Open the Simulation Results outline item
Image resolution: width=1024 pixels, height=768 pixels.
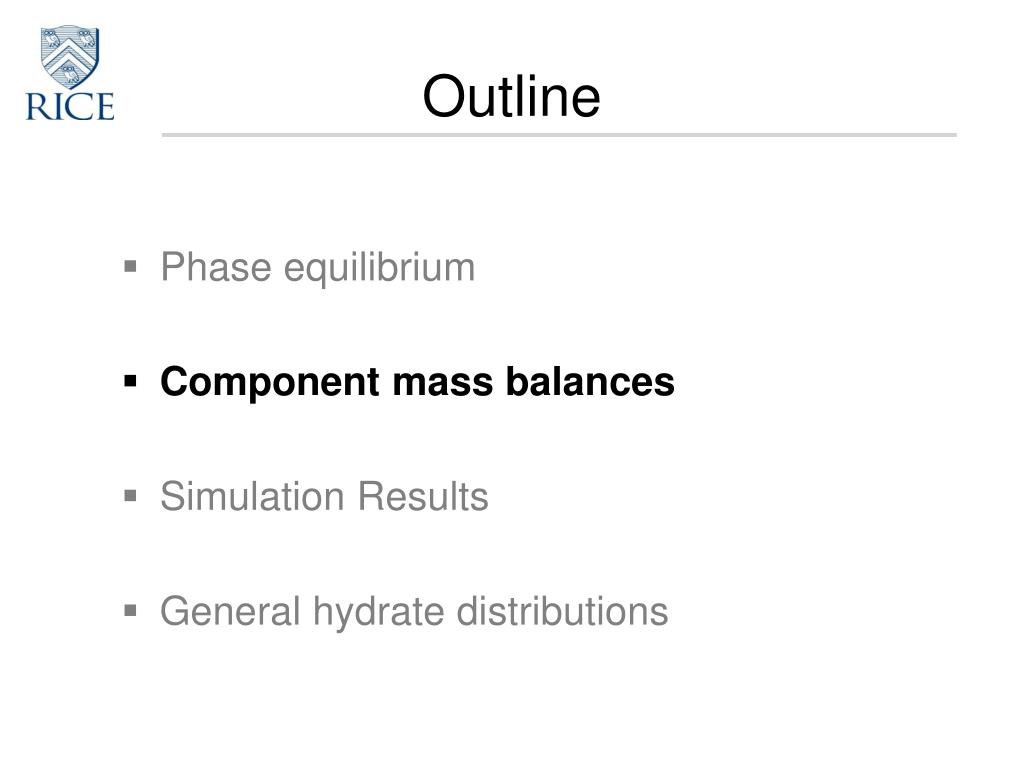pos(325,496)
